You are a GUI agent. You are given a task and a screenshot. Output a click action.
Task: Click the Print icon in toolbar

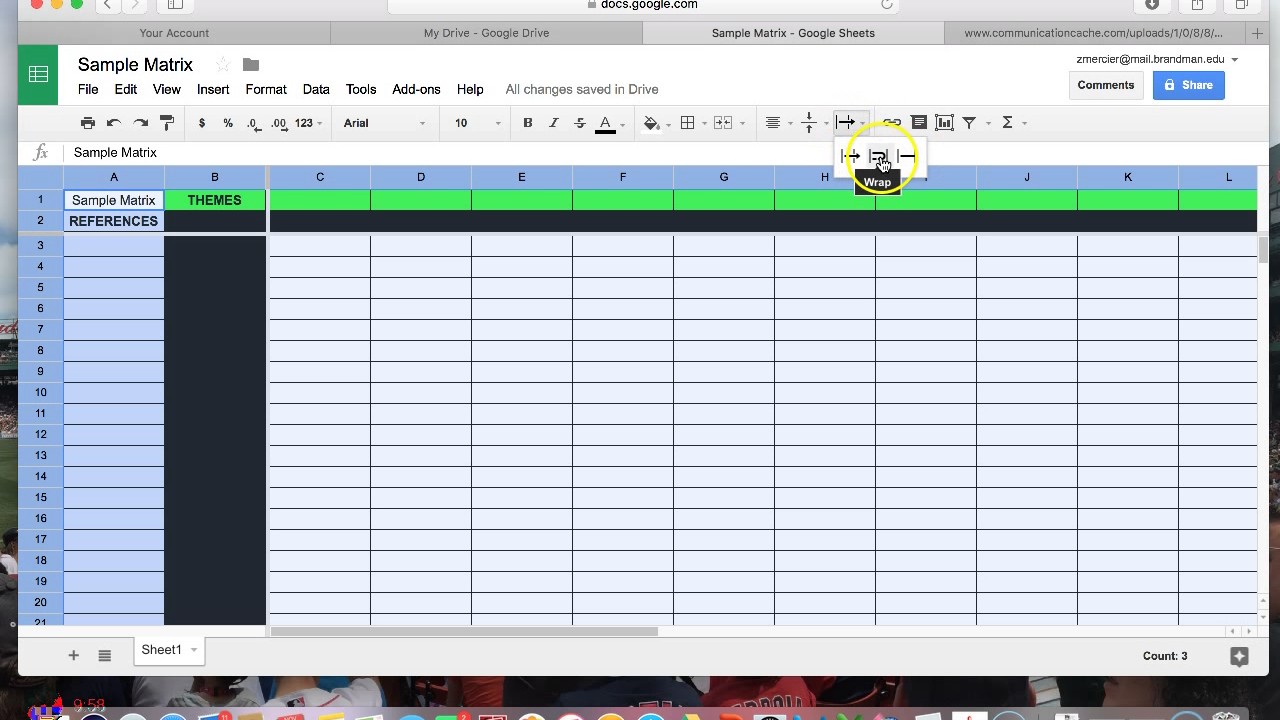(88, 123)
